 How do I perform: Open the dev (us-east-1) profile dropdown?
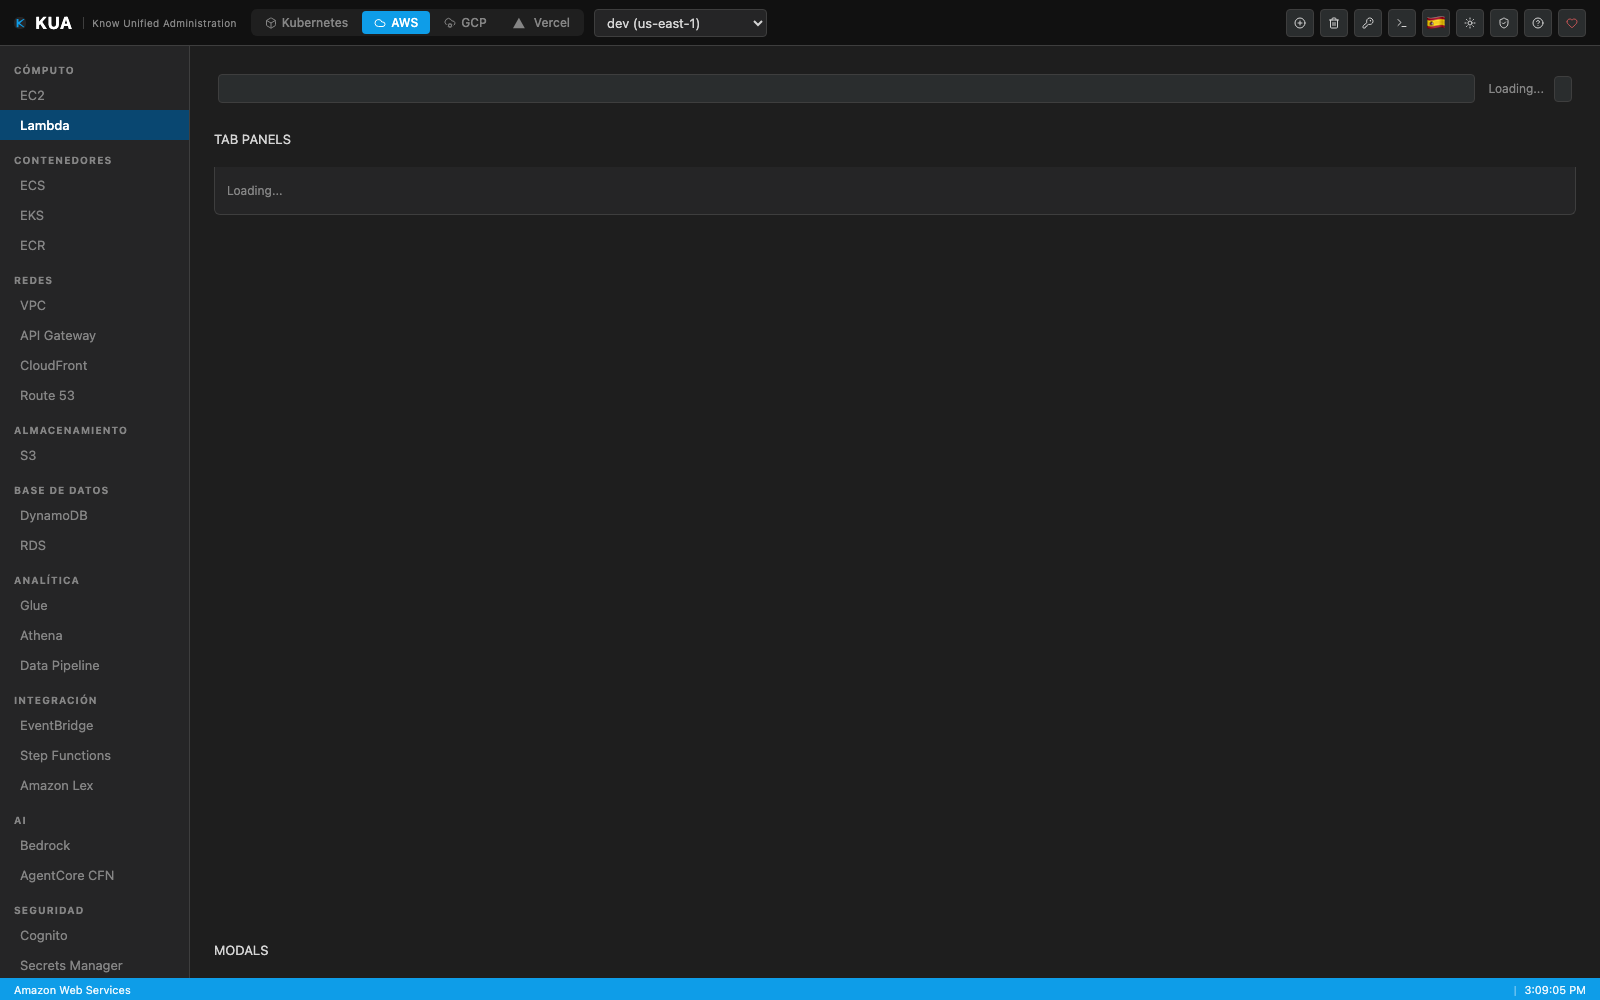[680, 23]
